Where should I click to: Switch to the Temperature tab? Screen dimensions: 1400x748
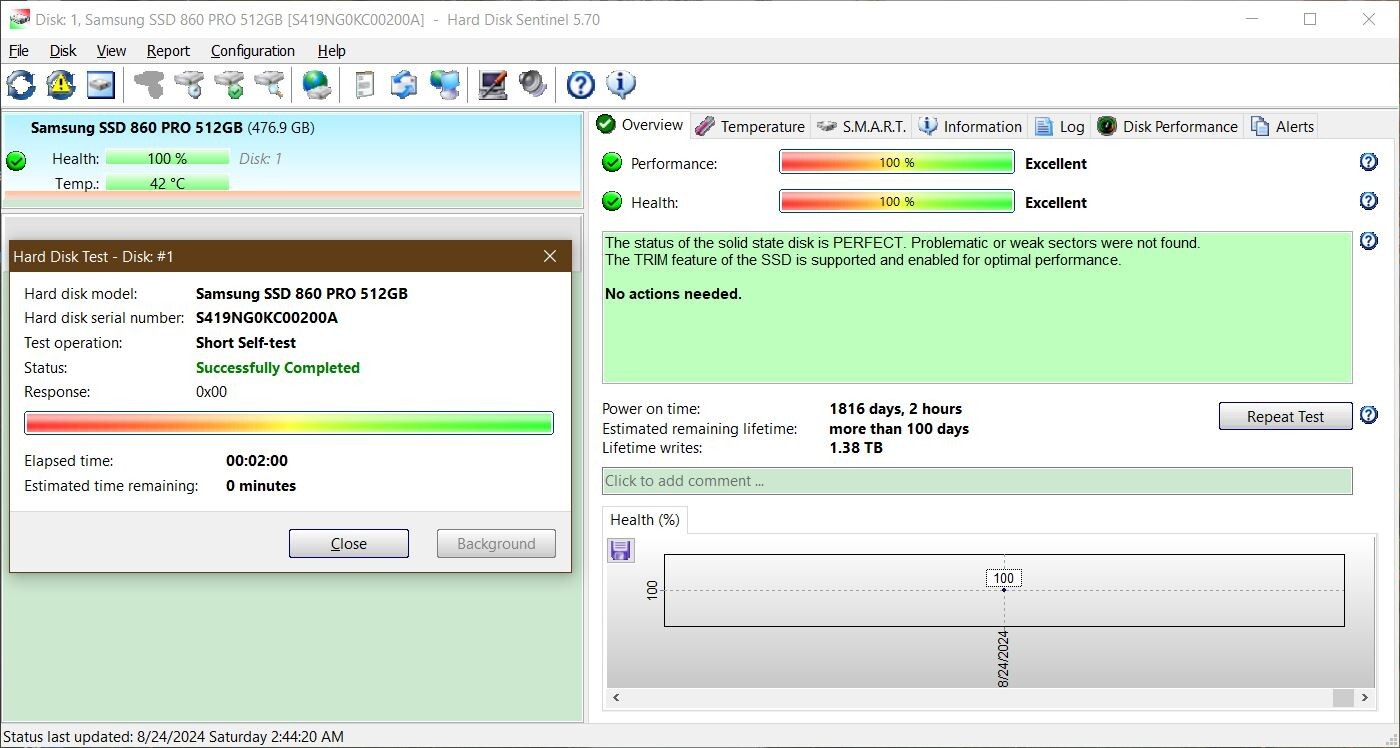click(x=751, y=126)
